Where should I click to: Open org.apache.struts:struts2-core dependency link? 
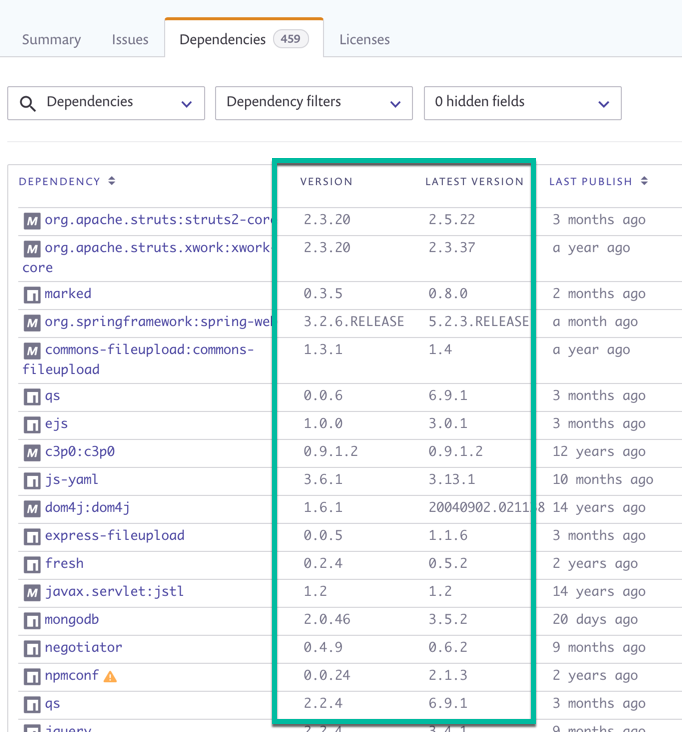click(159, 219)
